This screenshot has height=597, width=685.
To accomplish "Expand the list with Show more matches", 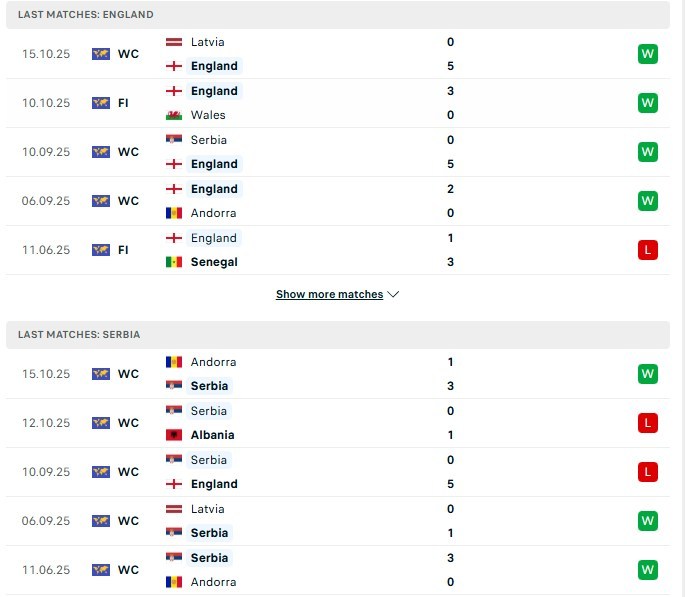I will coord(329,295).
